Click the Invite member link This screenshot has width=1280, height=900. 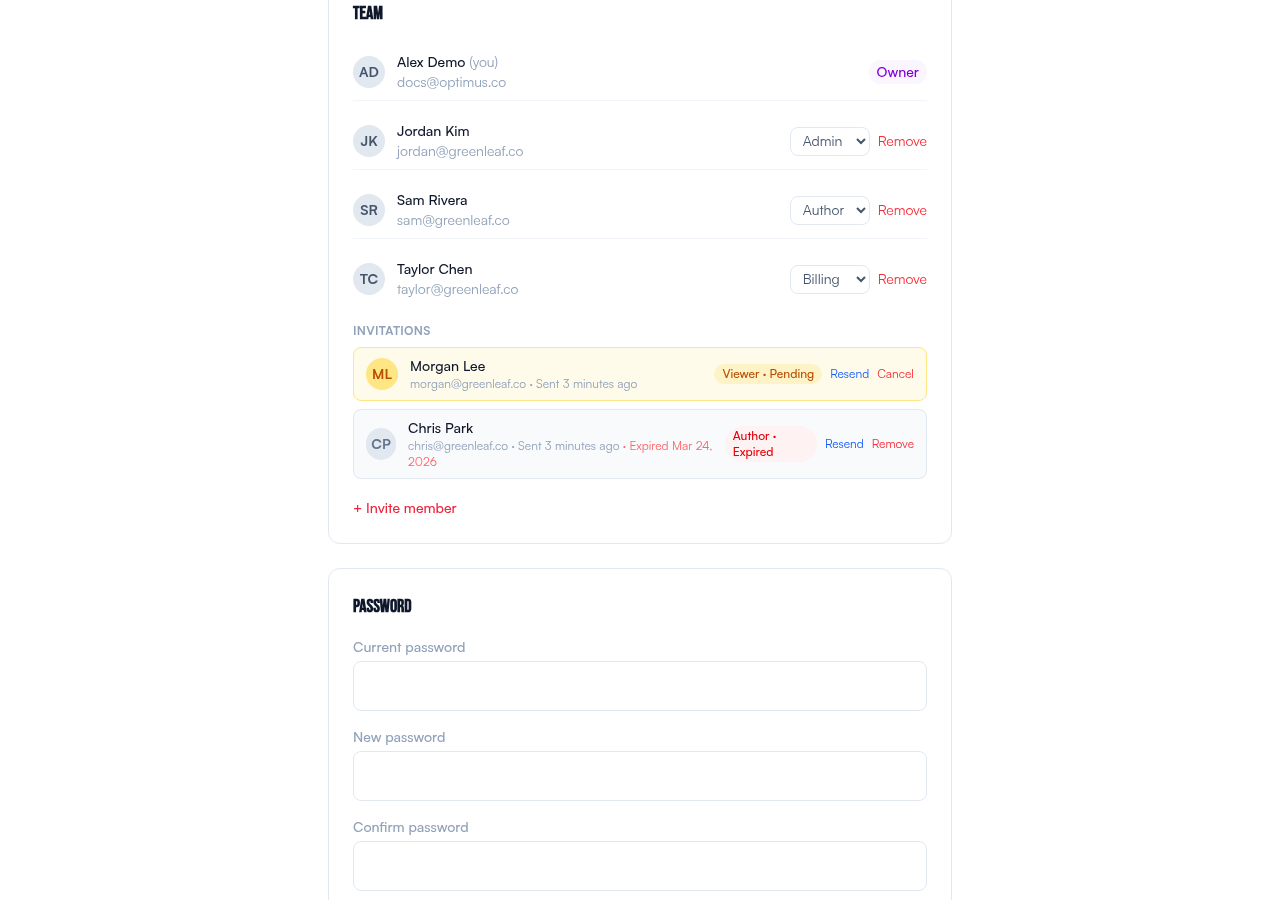(404, 508)
